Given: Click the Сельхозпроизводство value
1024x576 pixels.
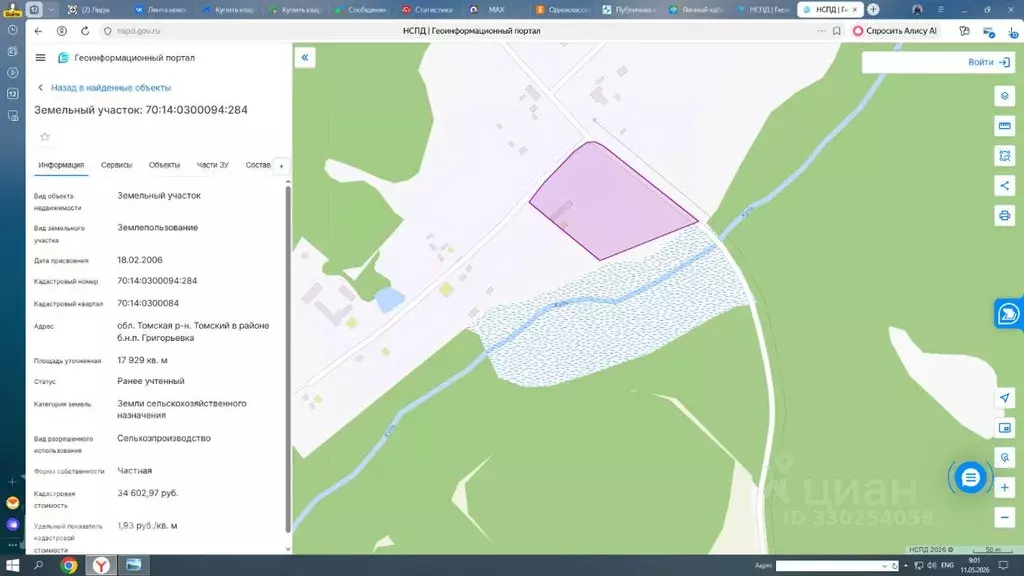Looking at the screenshot, I should (164, 438).
